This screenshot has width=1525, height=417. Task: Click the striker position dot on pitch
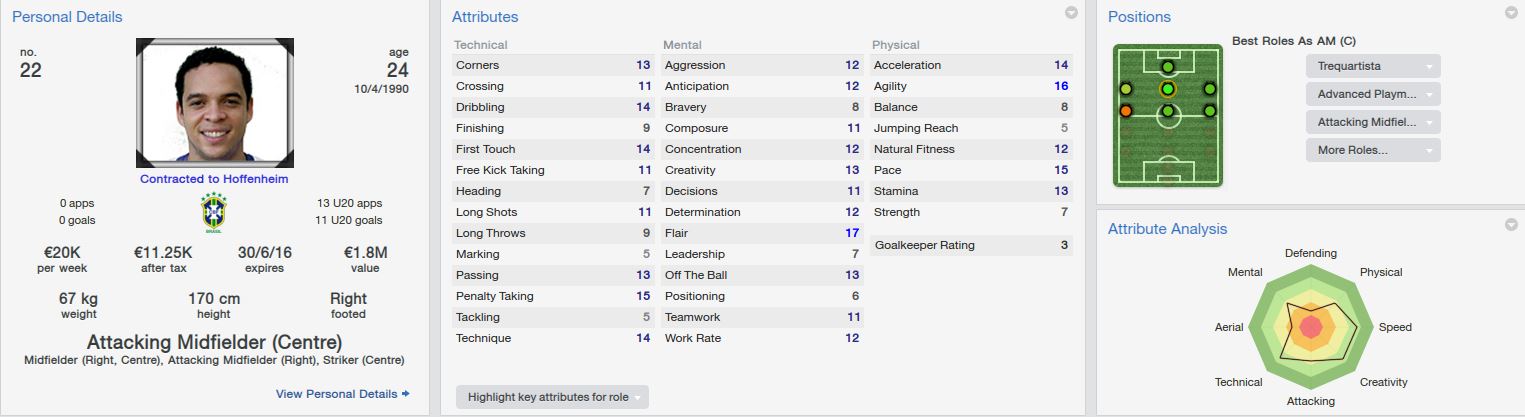click(1168, 67)
